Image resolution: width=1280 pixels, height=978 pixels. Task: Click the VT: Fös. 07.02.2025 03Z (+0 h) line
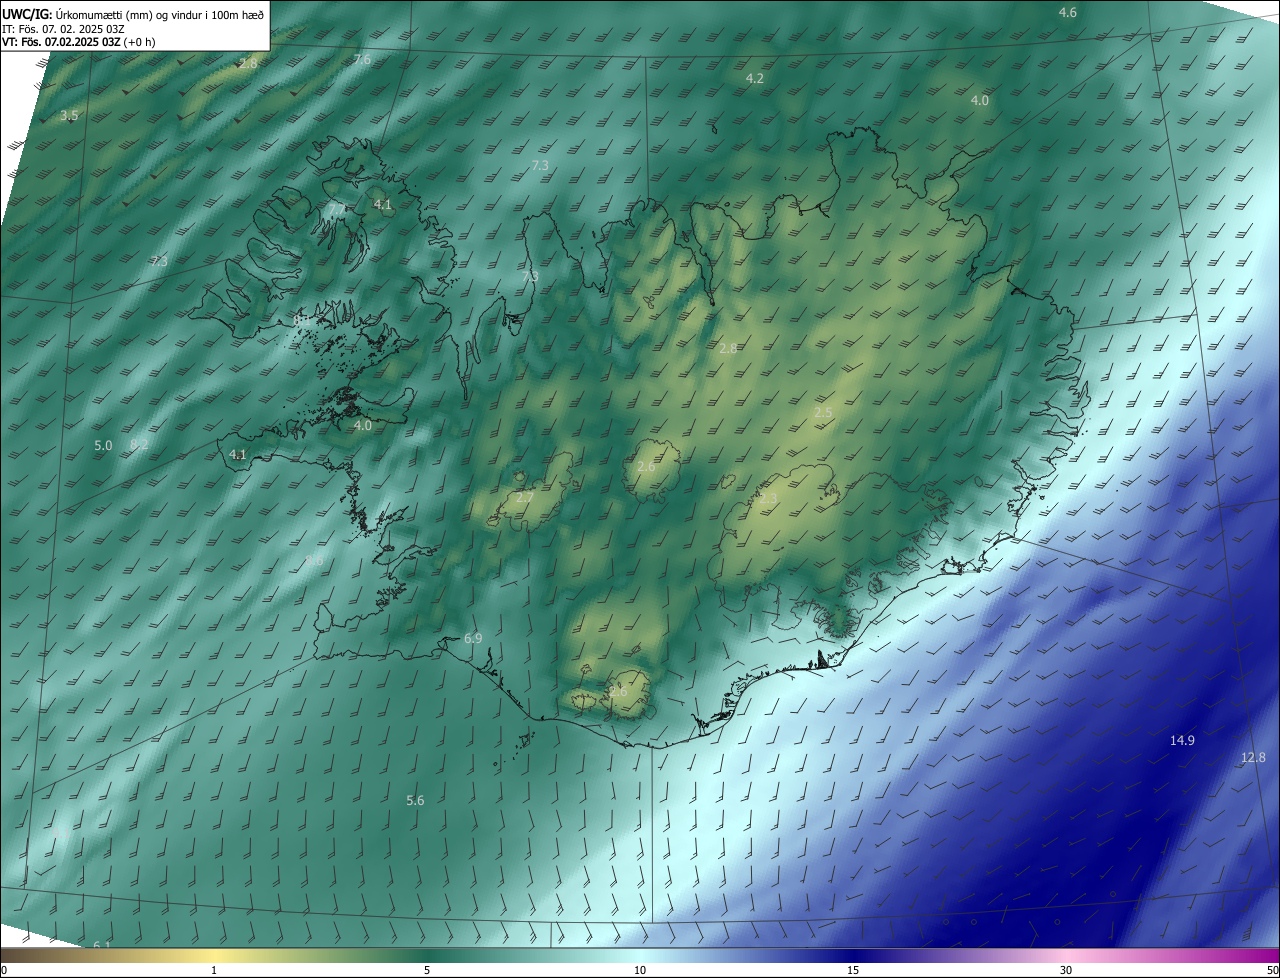tap(78, 41)
